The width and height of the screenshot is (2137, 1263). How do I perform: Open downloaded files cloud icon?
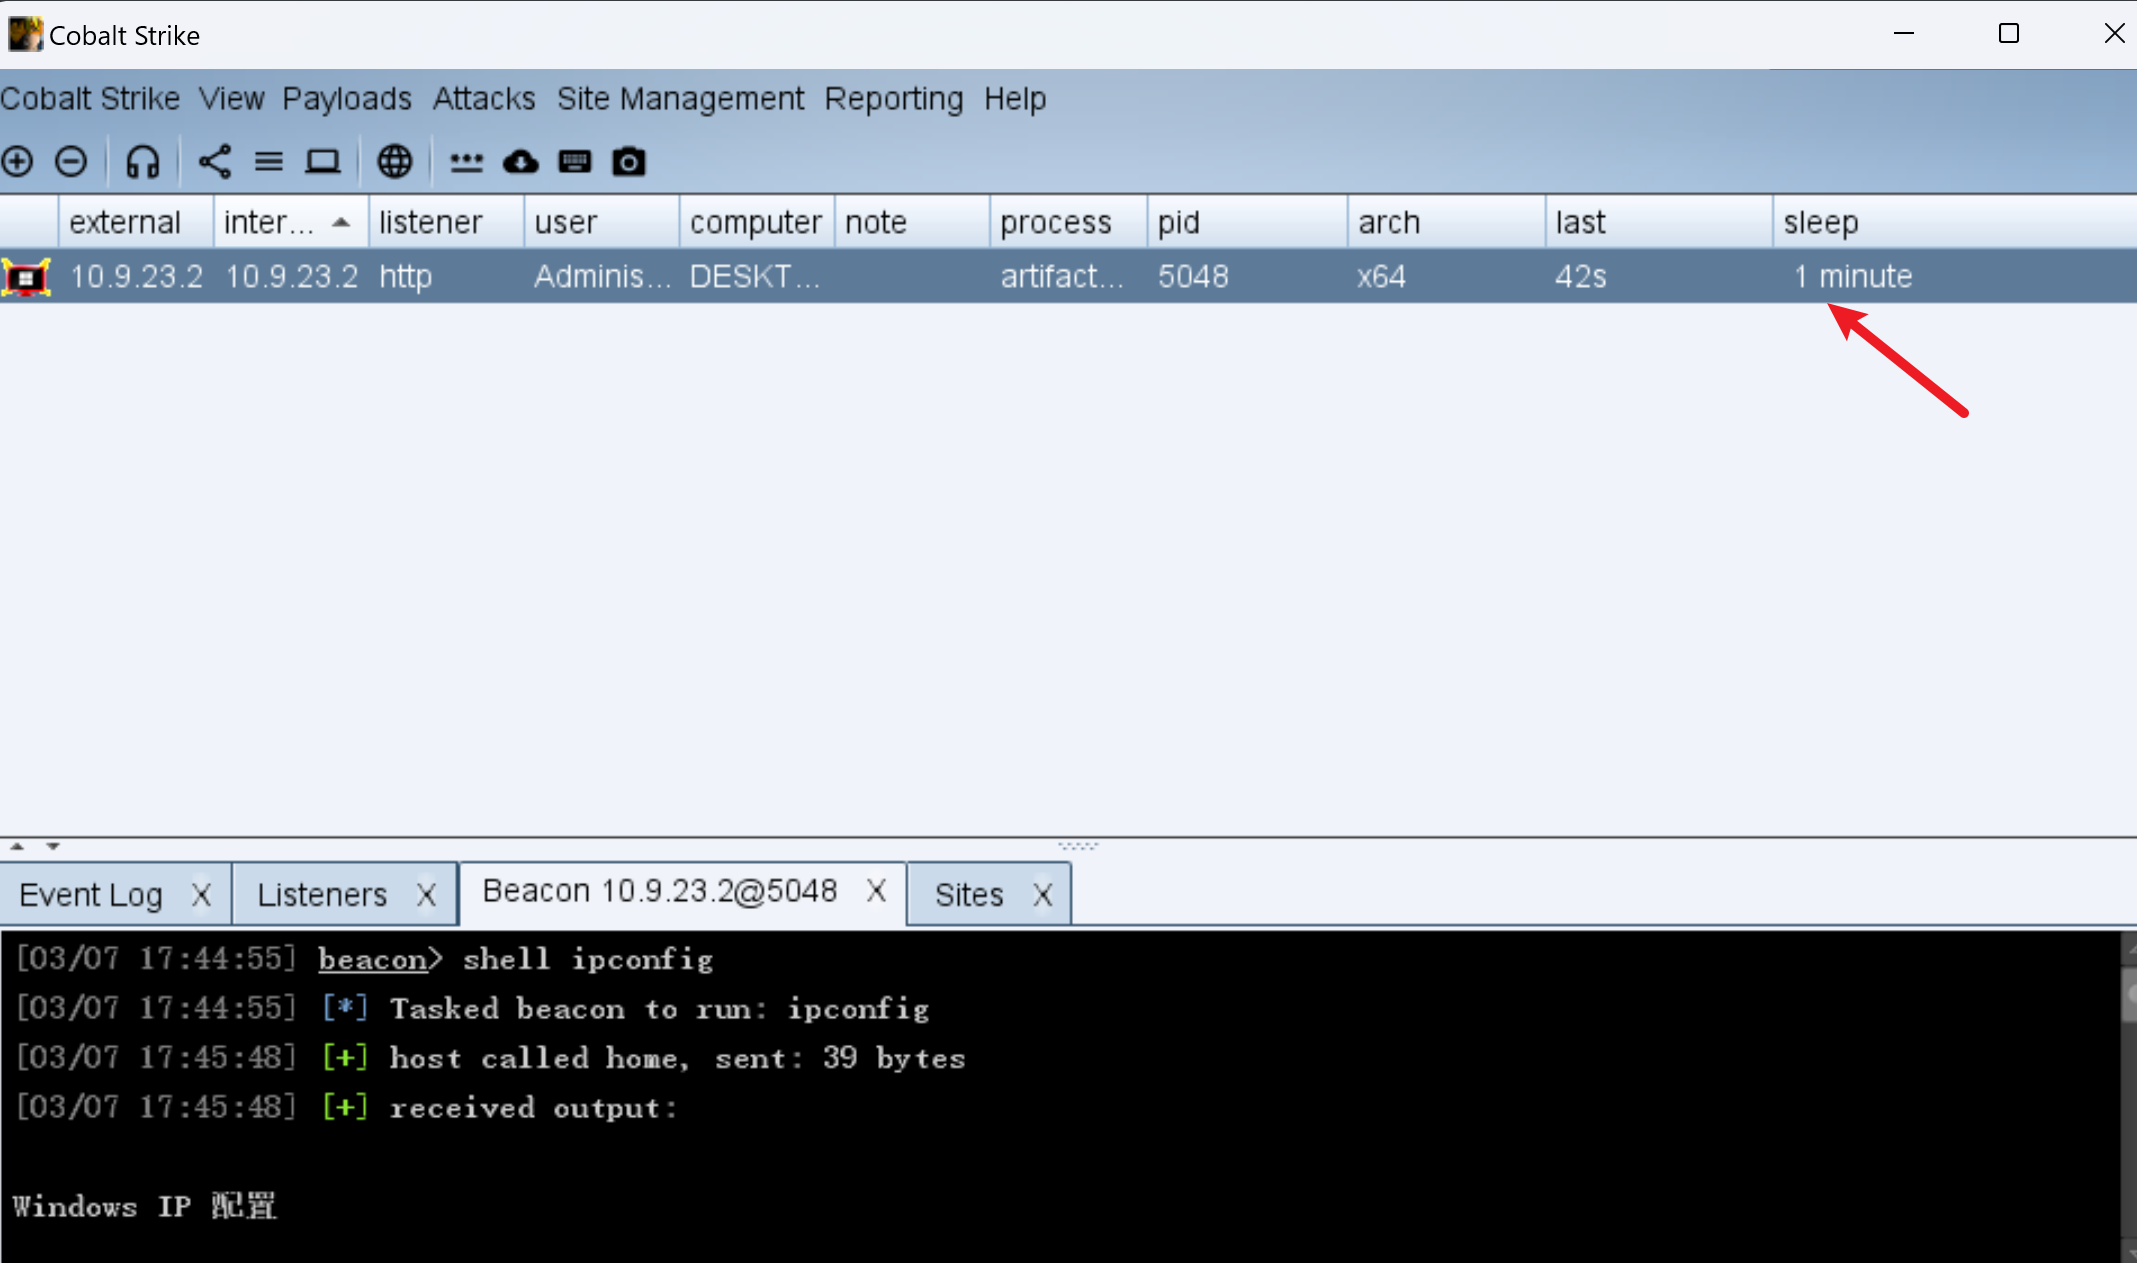coord(520,161)
